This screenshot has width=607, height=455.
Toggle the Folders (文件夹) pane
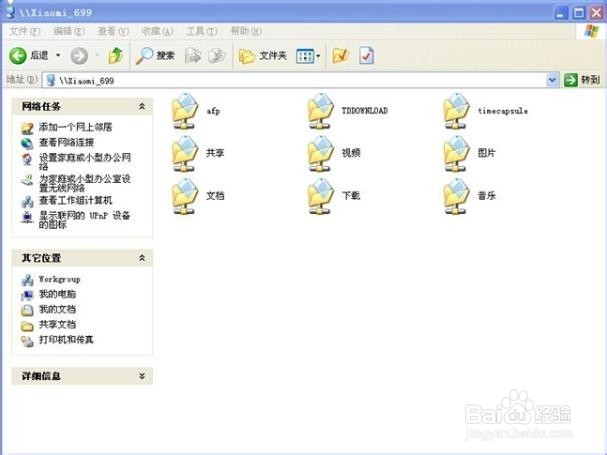click(x=262, y=56)
